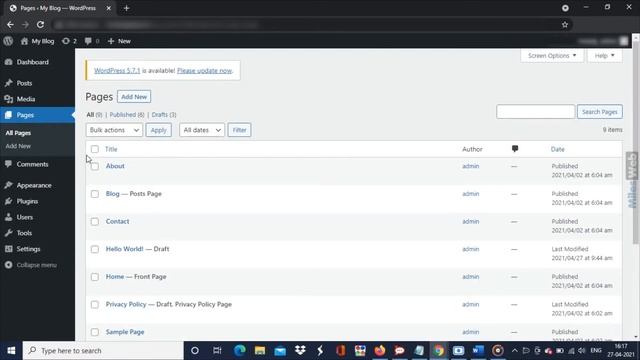Open Media in sidebar
The height and width of the screenshot is (360, 640).
pyautogui.click(x=26, y=99)
